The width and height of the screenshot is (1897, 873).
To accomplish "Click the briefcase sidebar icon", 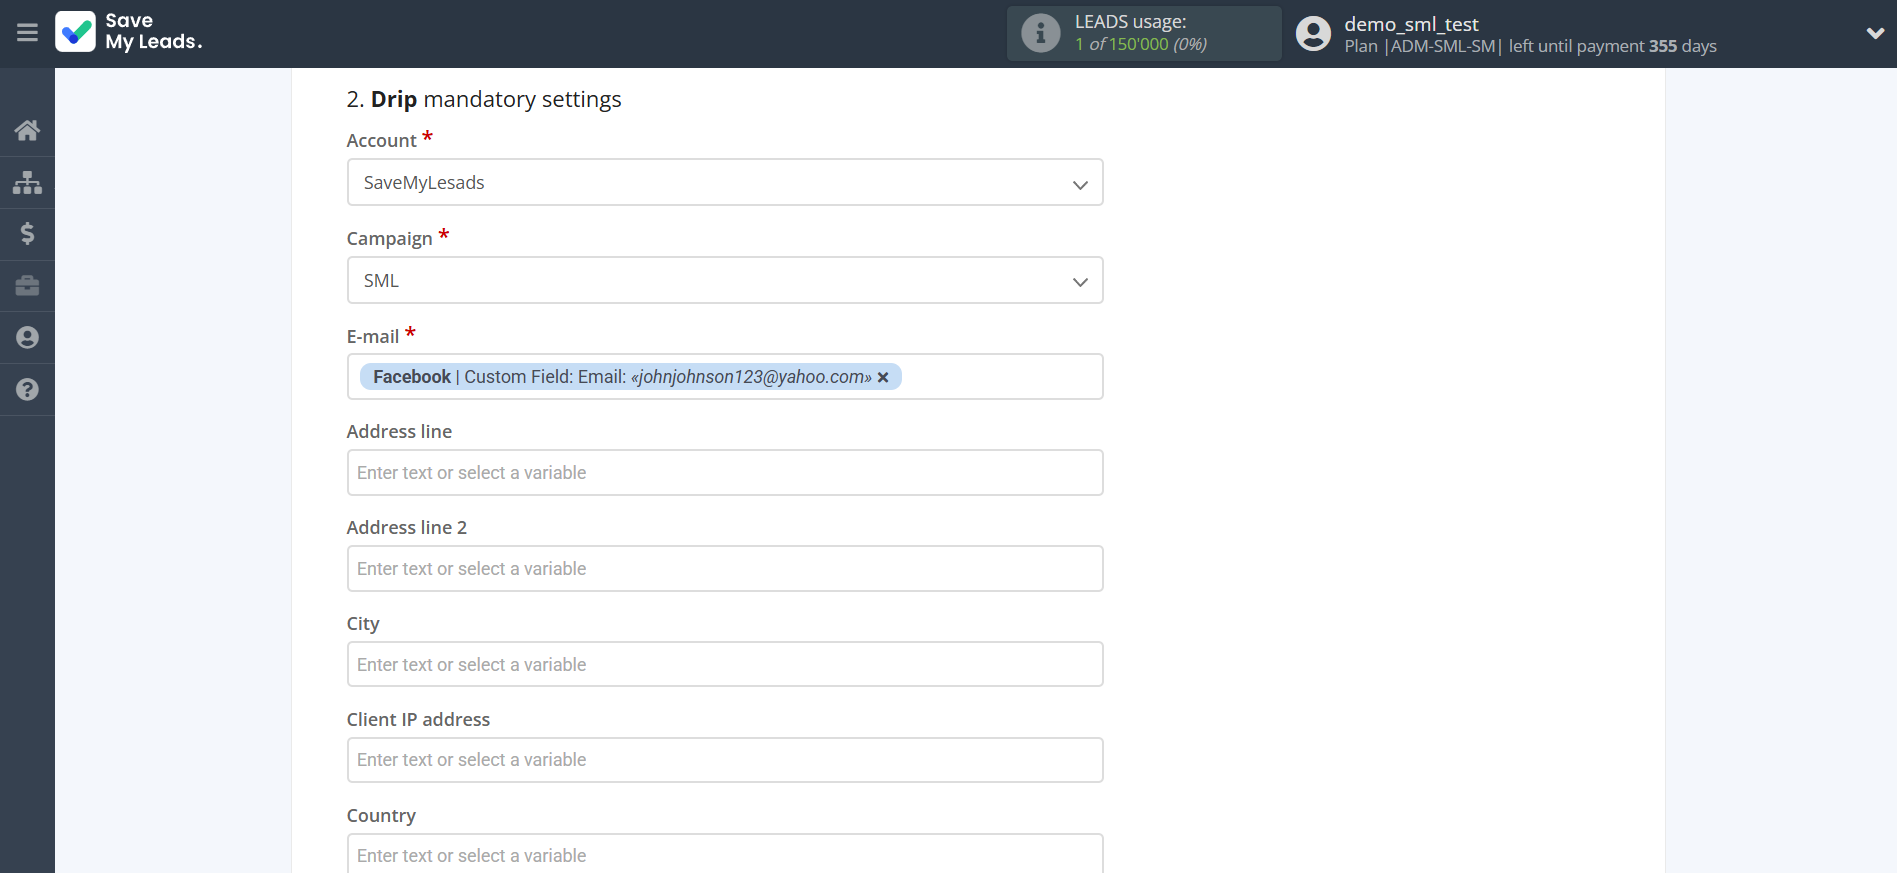I will point(27,286).
